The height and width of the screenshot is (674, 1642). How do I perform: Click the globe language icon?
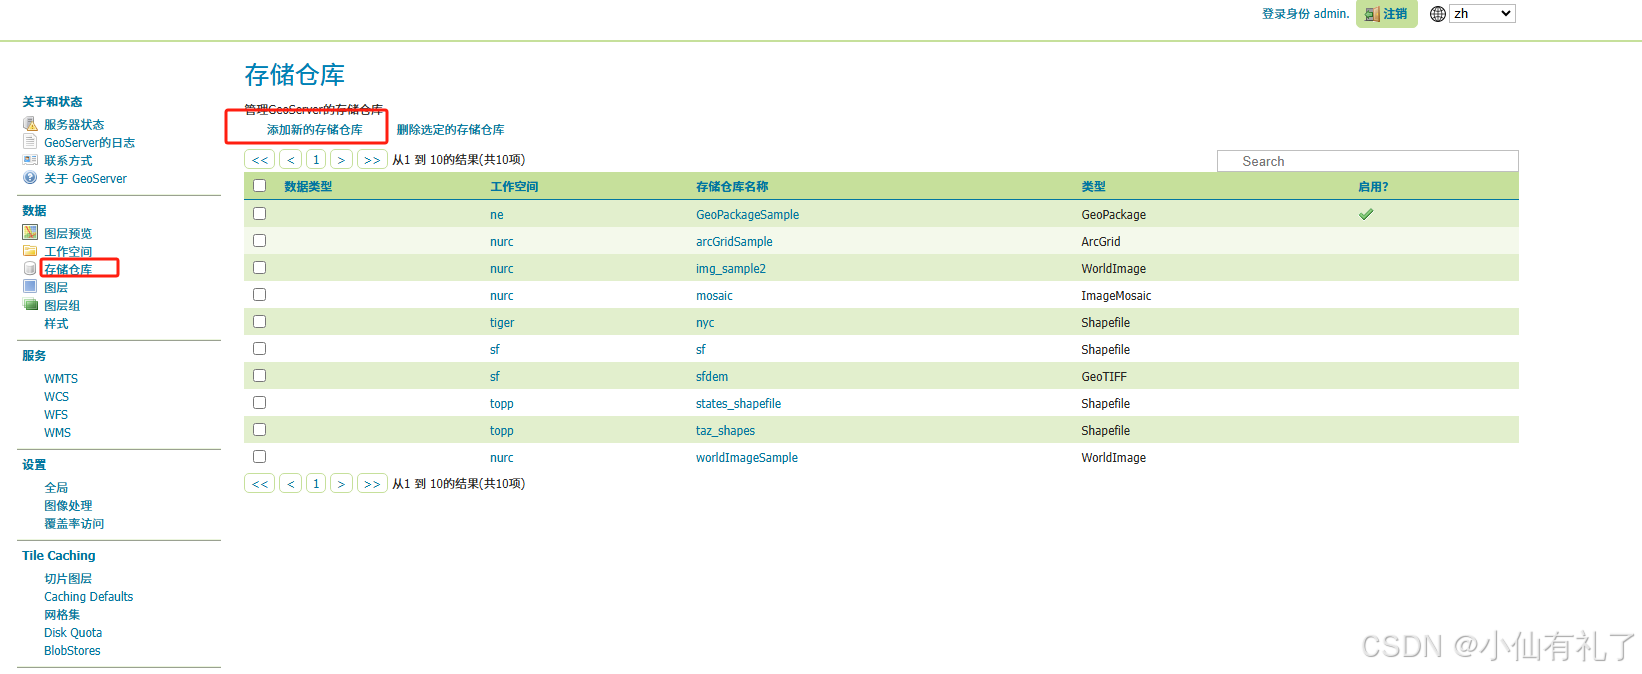point(1438,14)
